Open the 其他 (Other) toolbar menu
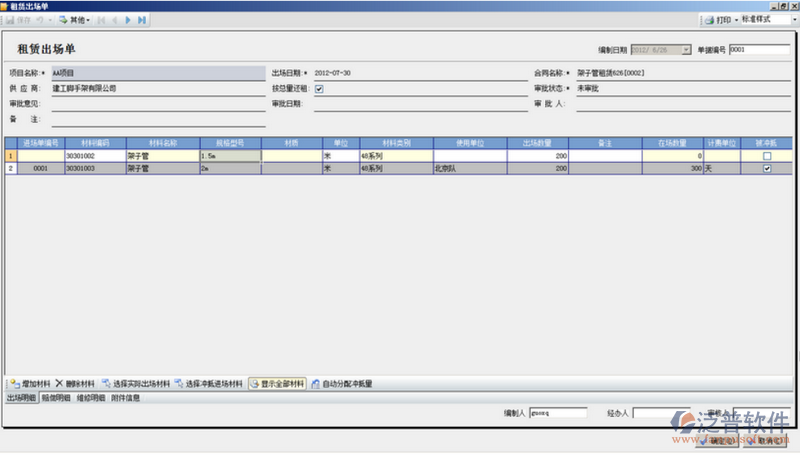The width and height of the screenshot is (800, 455). pos(74,20)
